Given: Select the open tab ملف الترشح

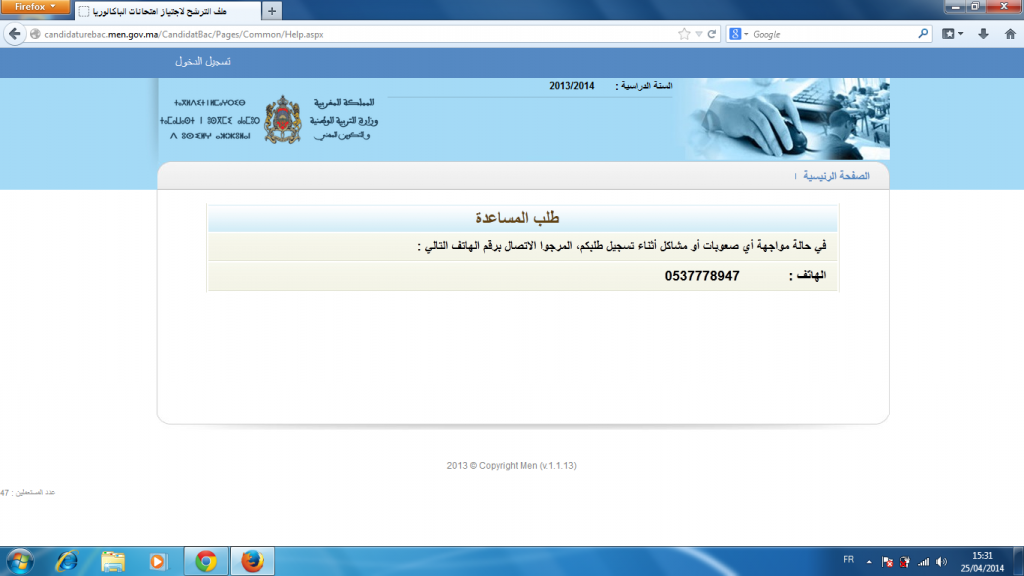Looking at the screenshot, I should (168, 11).
